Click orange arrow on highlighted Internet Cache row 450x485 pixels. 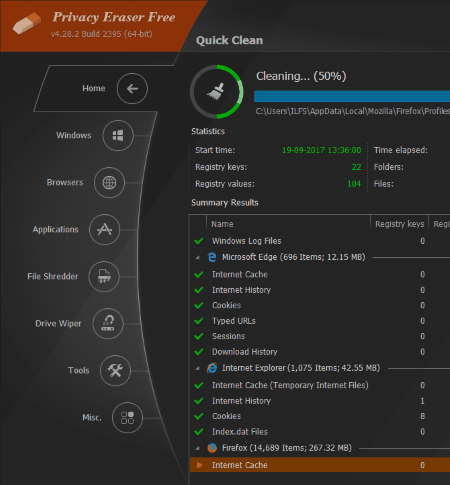click(x=199, y=465)
